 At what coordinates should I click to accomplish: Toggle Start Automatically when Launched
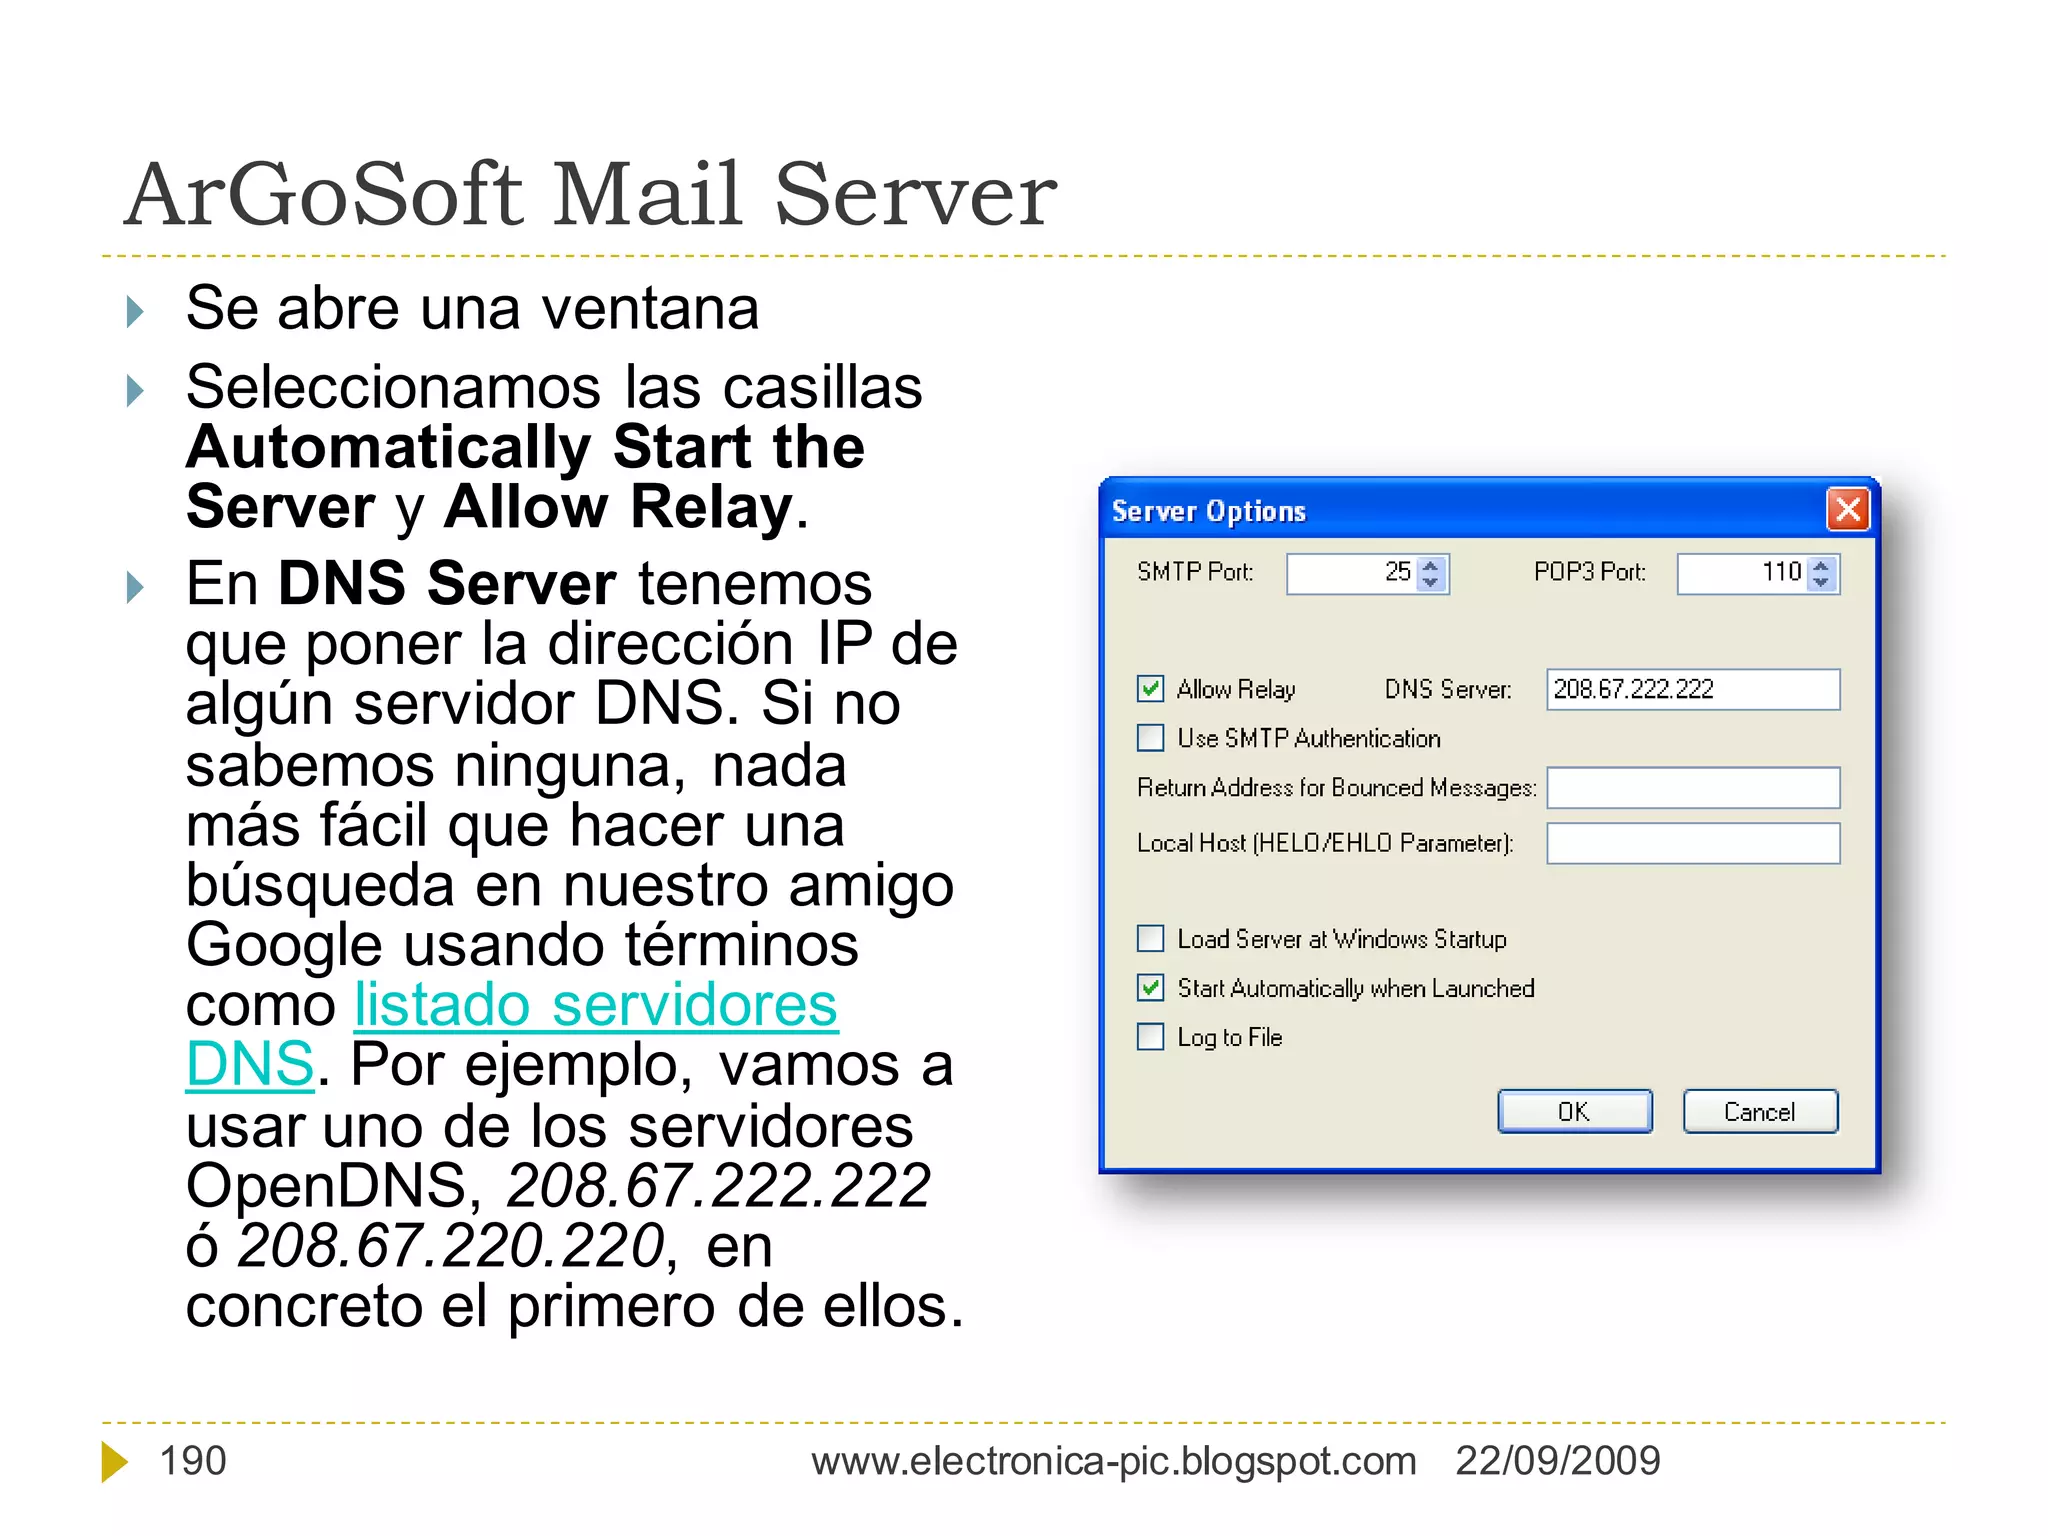(x=1150, y=988)
